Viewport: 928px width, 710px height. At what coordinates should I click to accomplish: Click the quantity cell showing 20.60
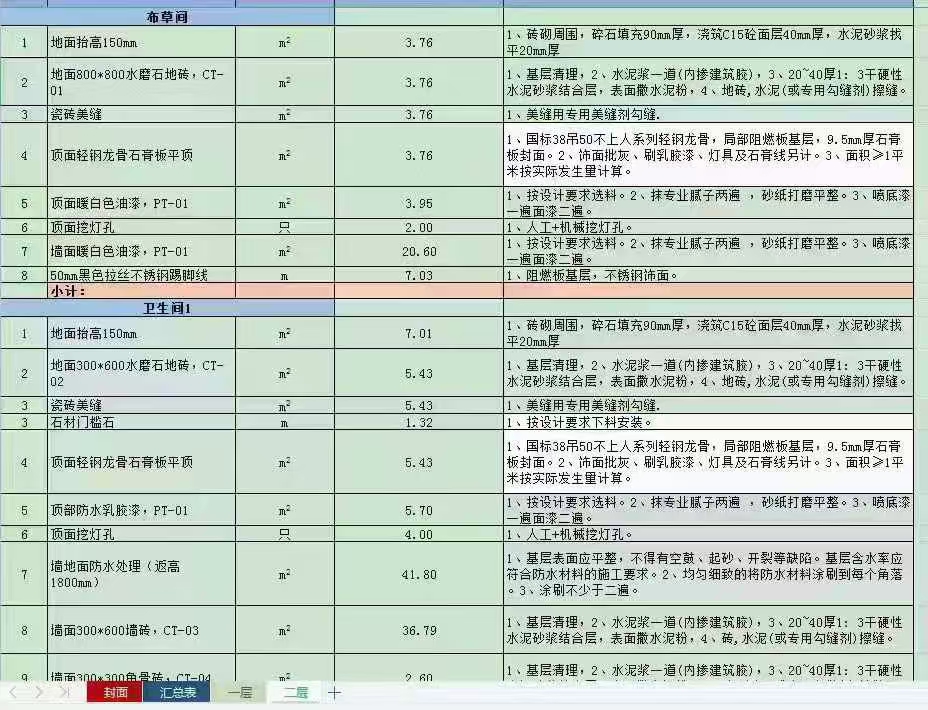(418, 251)
